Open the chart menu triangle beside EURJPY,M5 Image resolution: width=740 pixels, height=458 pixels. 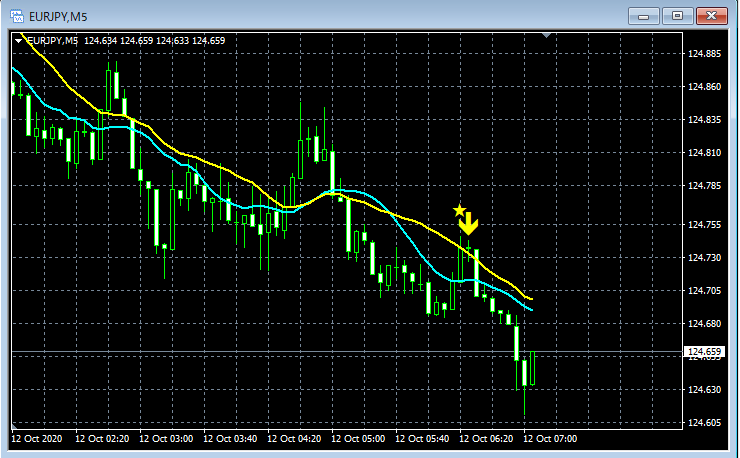[18, 41]
